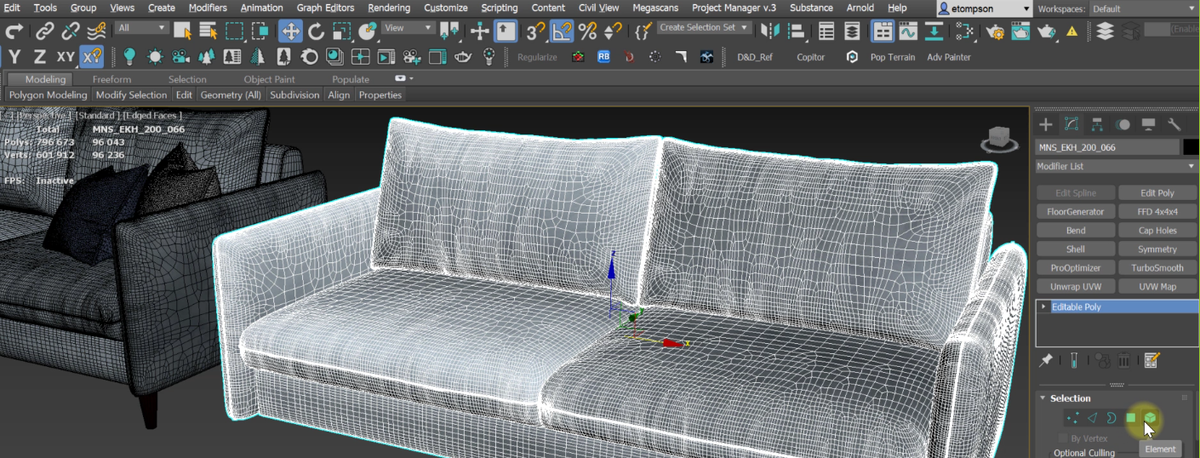Open the Workspaces Default dropdown
This screenshot has height=458, width=1200.
point(1143,8)
